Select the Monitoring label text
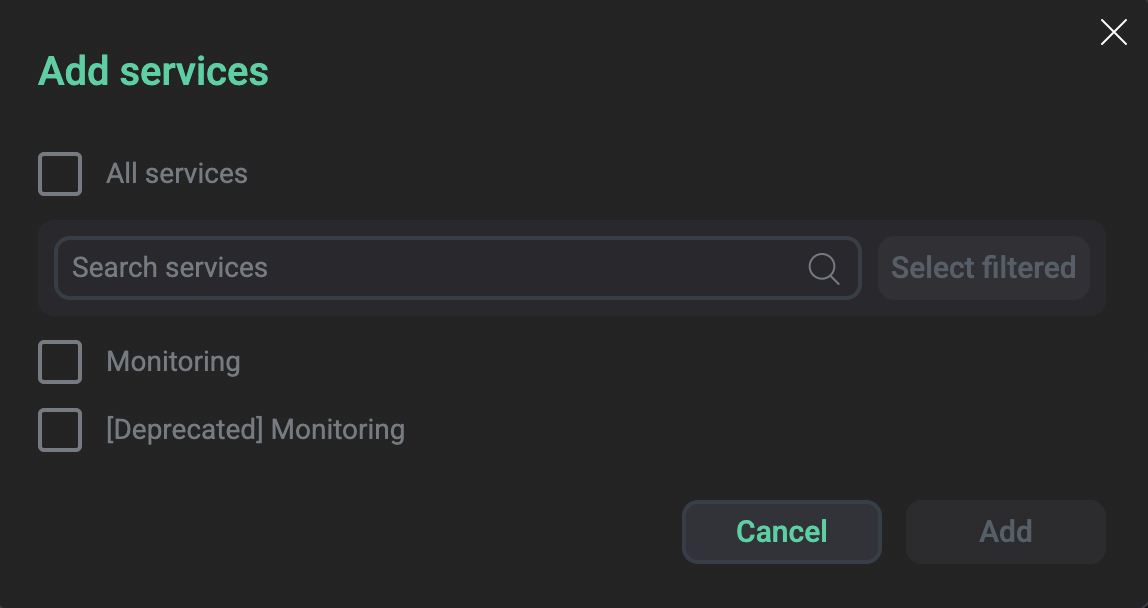The image size is (1148, 608). (x=173, y=361)
